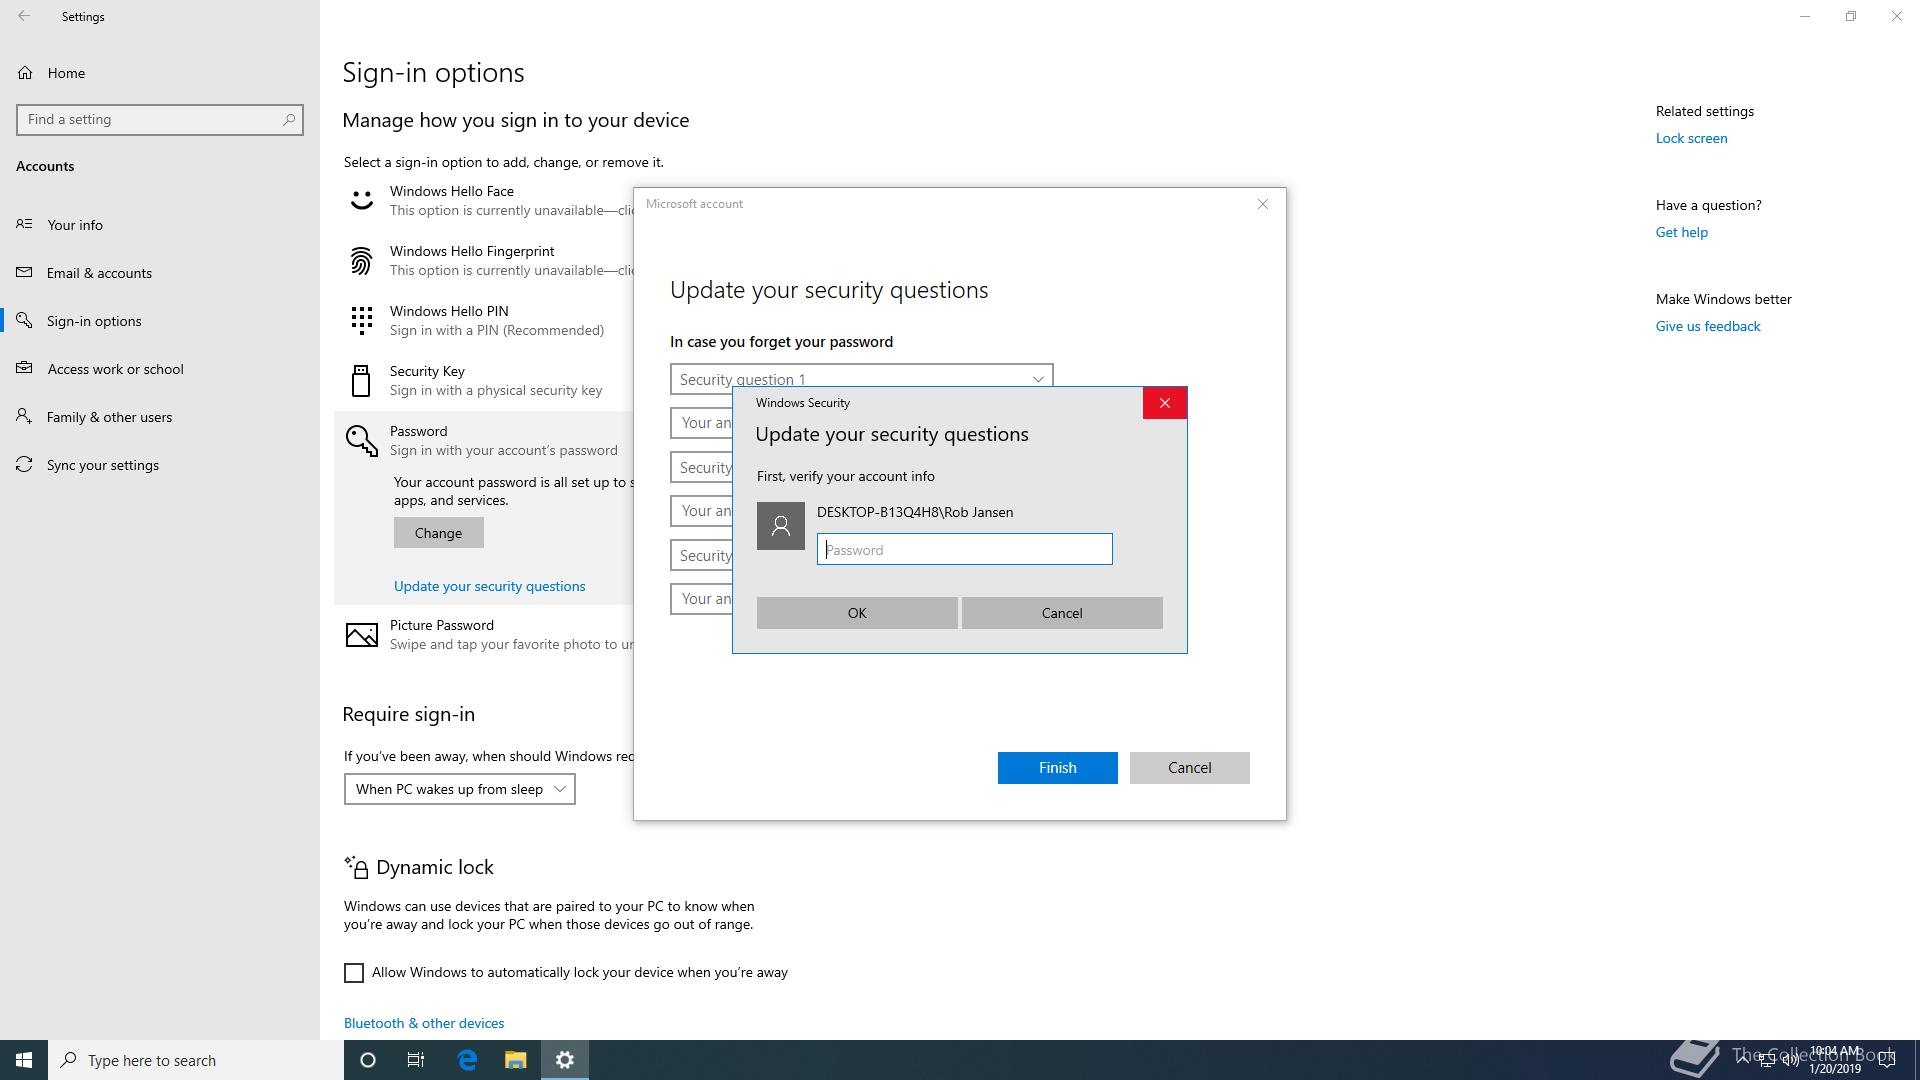Close the Windows Security dialog
The height and width of the screenshot is (1080, 1920).
tap(1165, 403)
